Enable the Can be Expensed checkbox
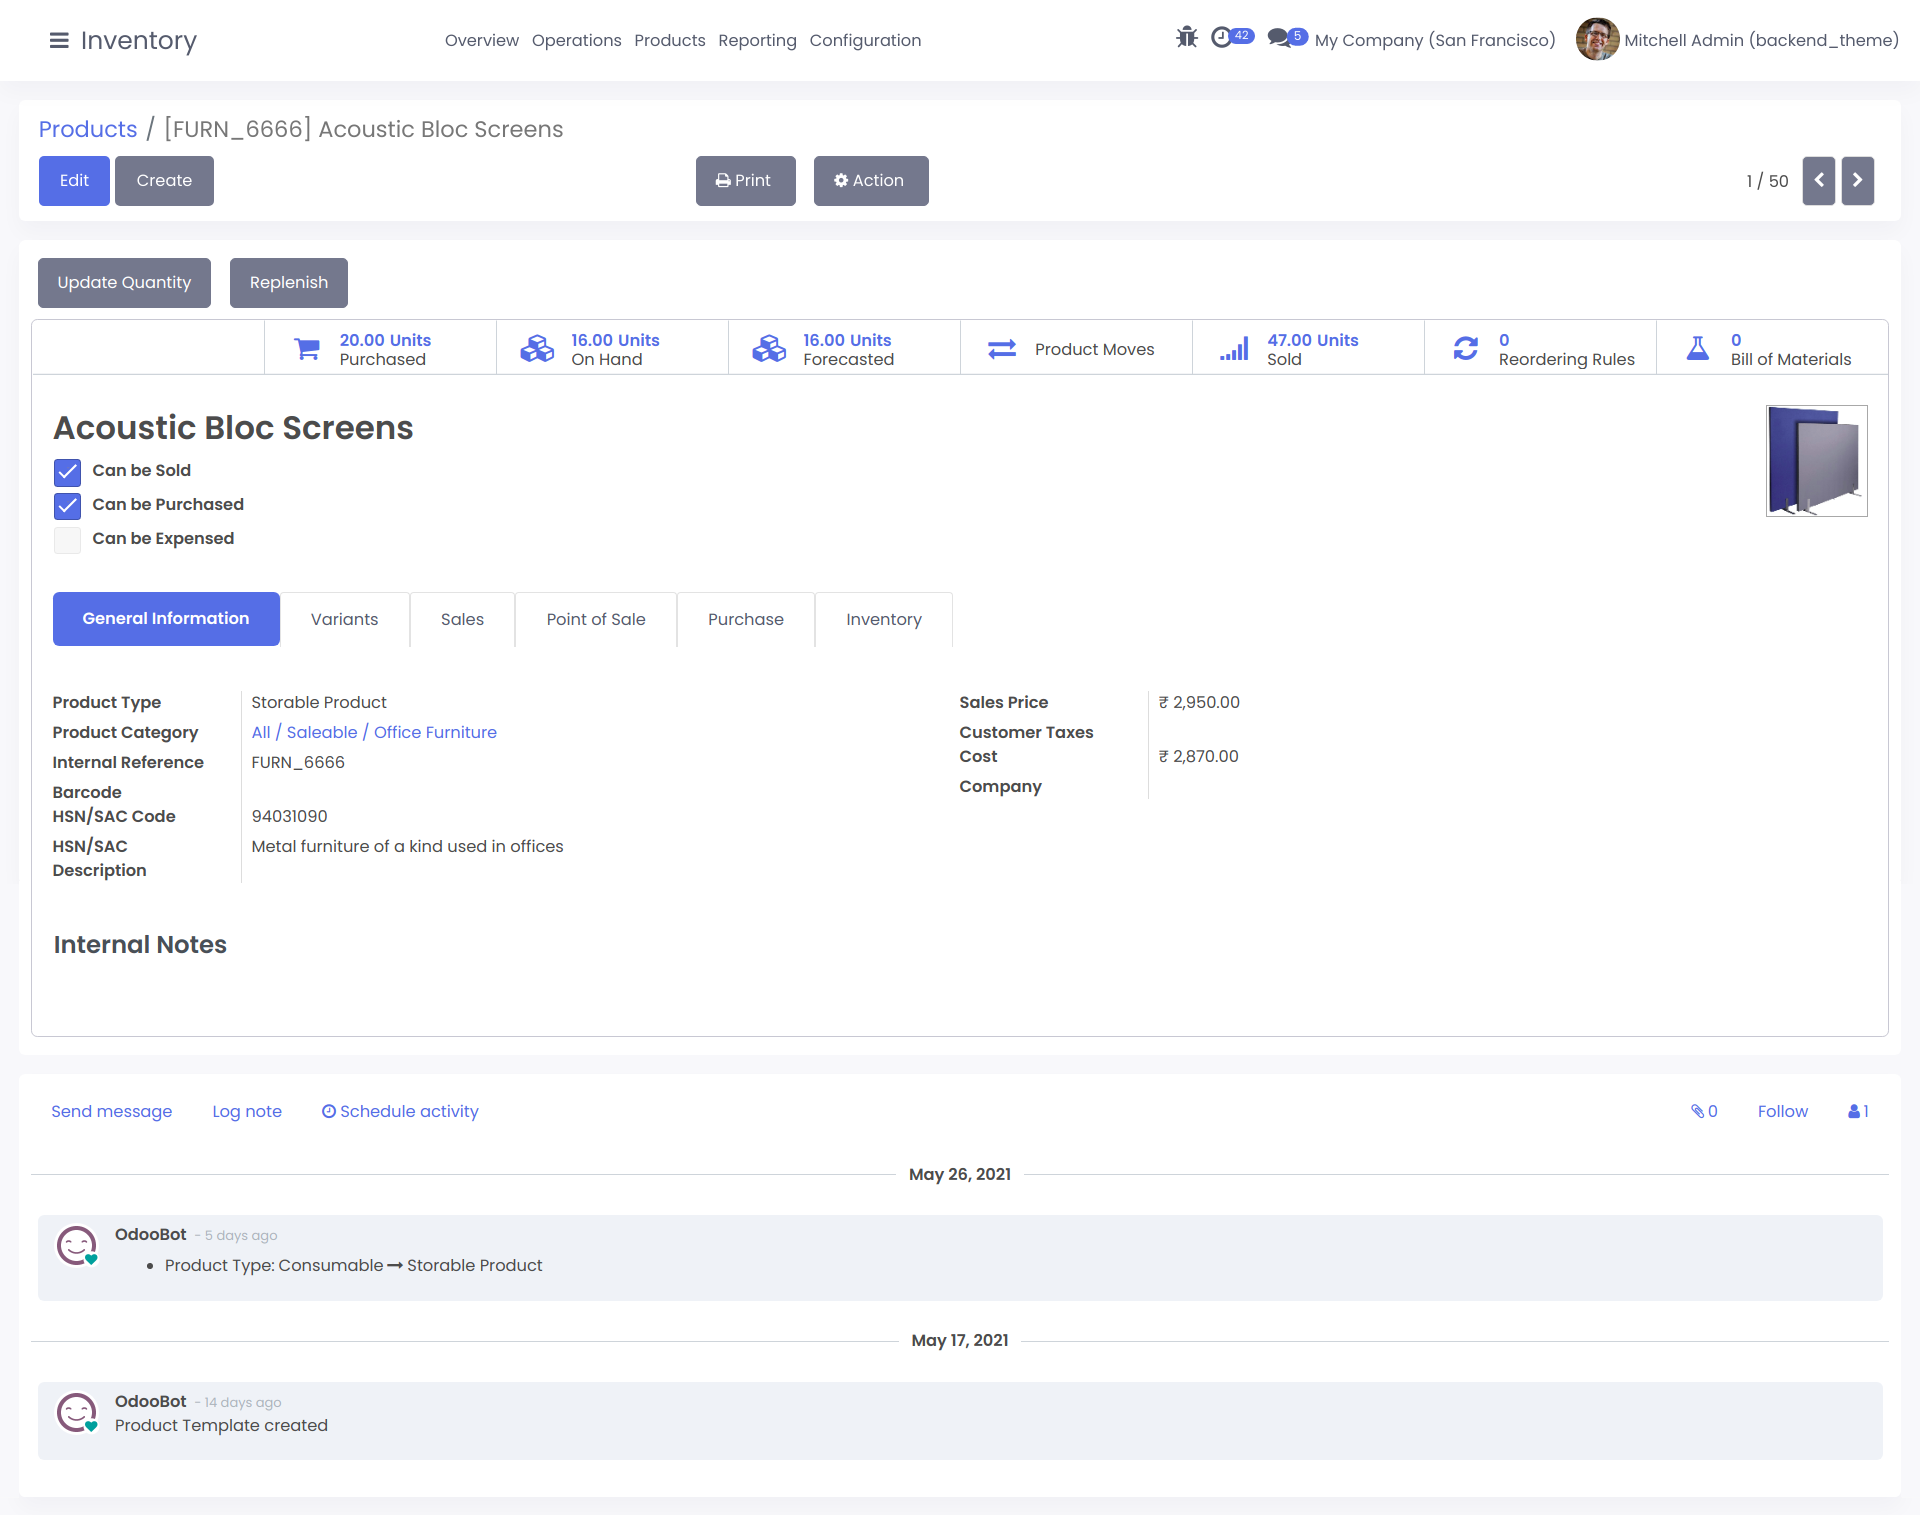This screenshot has width=1920, height=1515. tap(67, 540)
